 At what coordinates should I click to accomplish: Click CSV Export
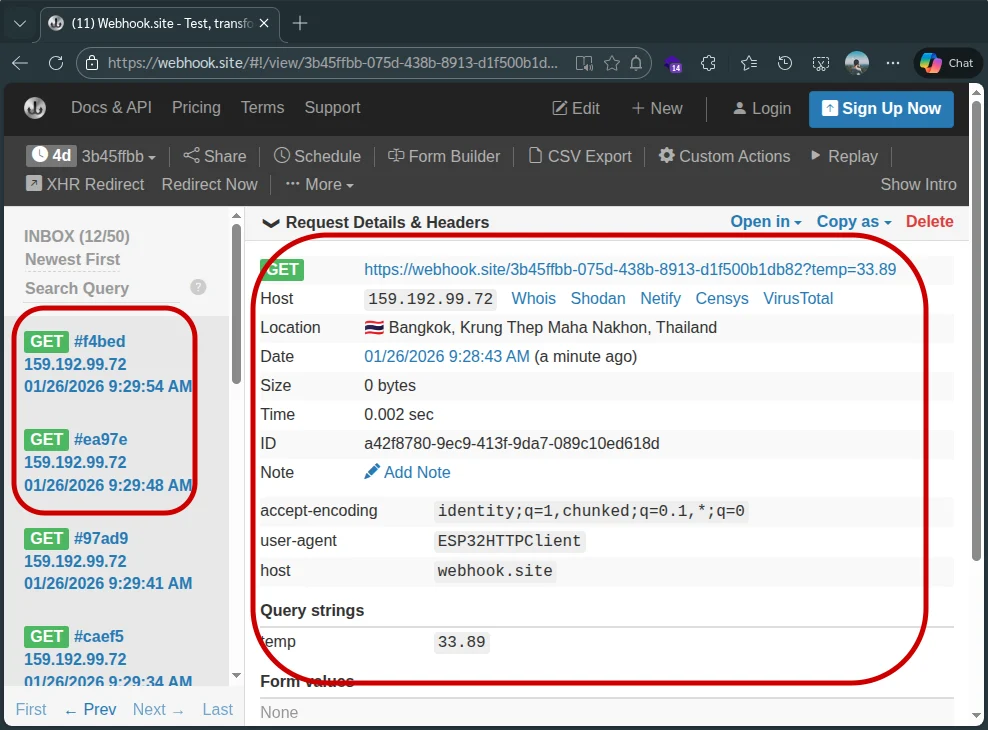pyautogui.click(x=580, y=156)
